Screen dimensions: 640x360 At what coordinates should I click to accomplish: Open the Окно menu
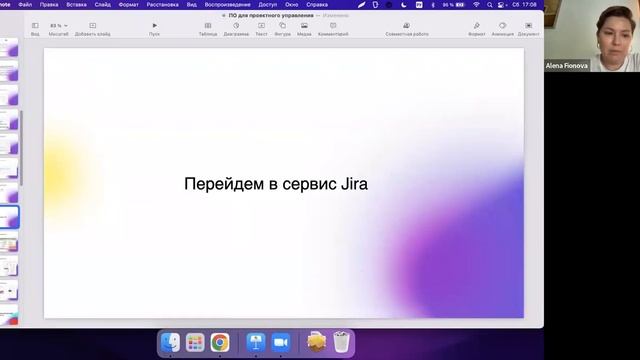tap(291, 4)
